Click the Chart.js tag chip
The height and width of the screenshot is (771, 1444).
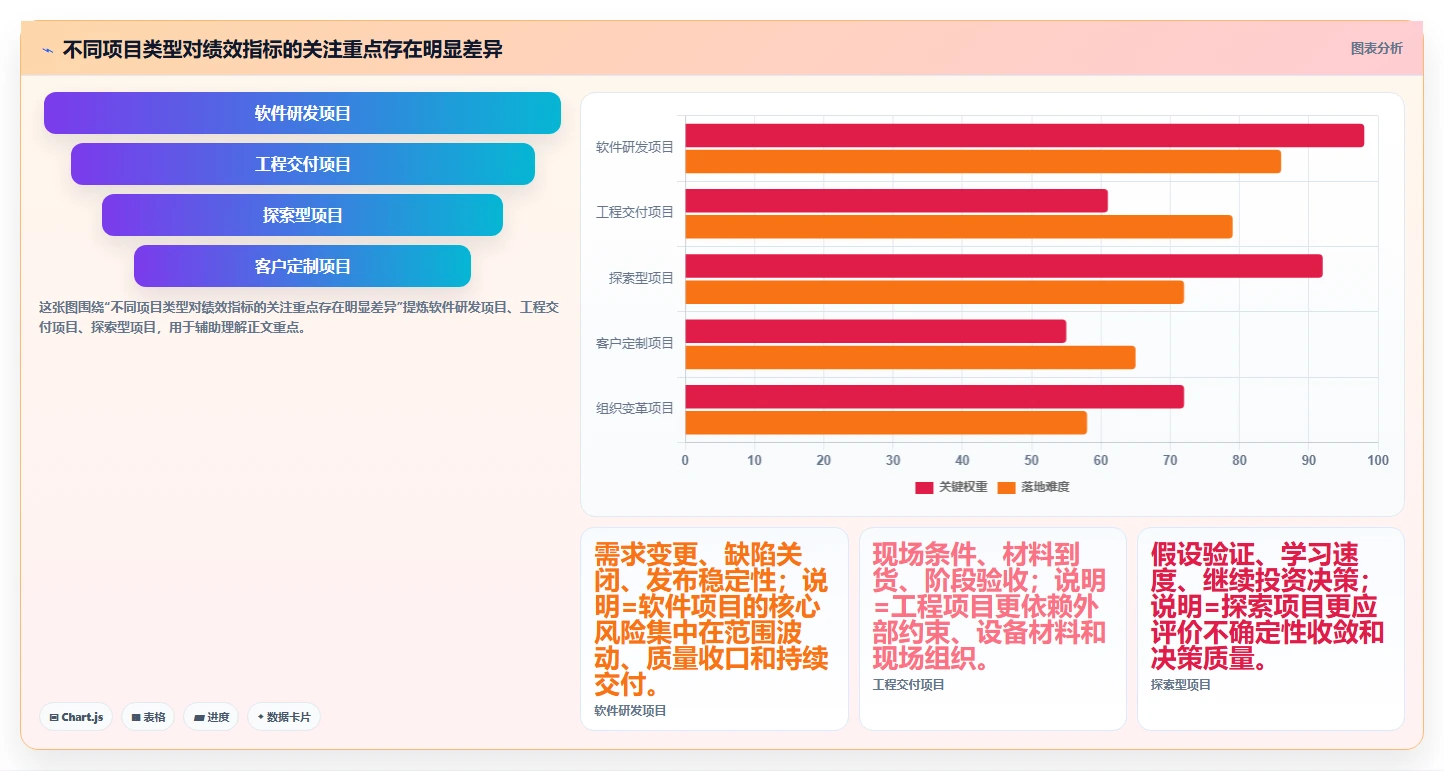click(76, 717)
